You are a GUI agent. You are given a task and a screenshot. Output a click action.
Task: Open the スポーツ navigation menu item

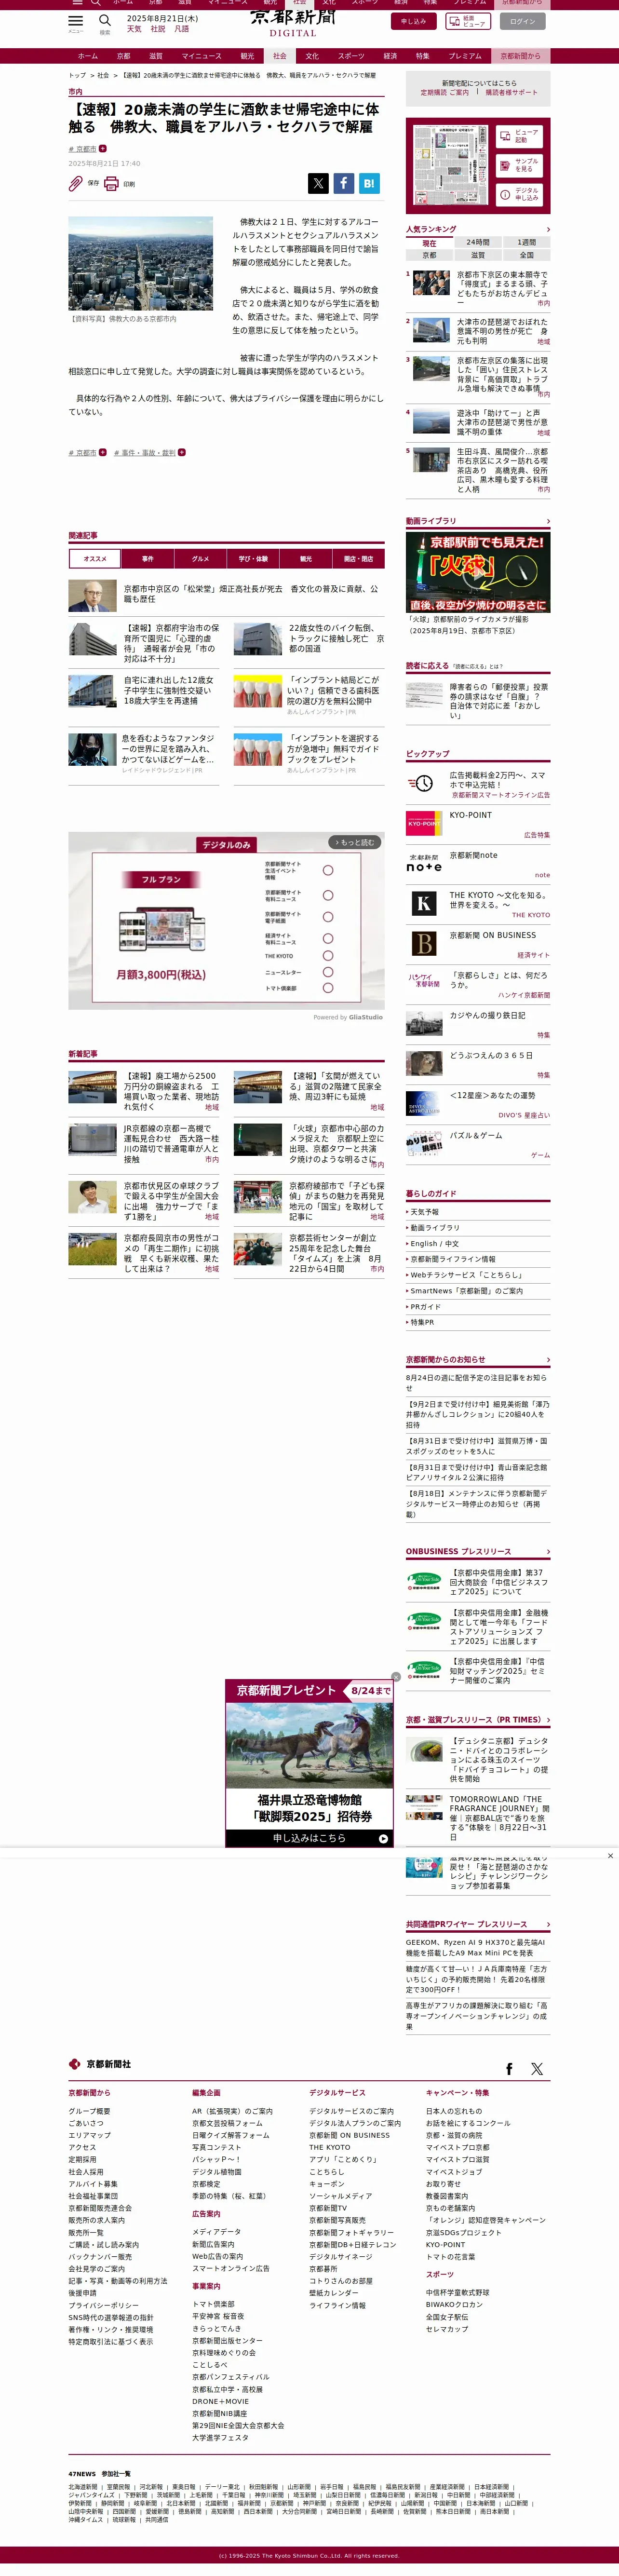pyautogui.click(x=351, y=56)
